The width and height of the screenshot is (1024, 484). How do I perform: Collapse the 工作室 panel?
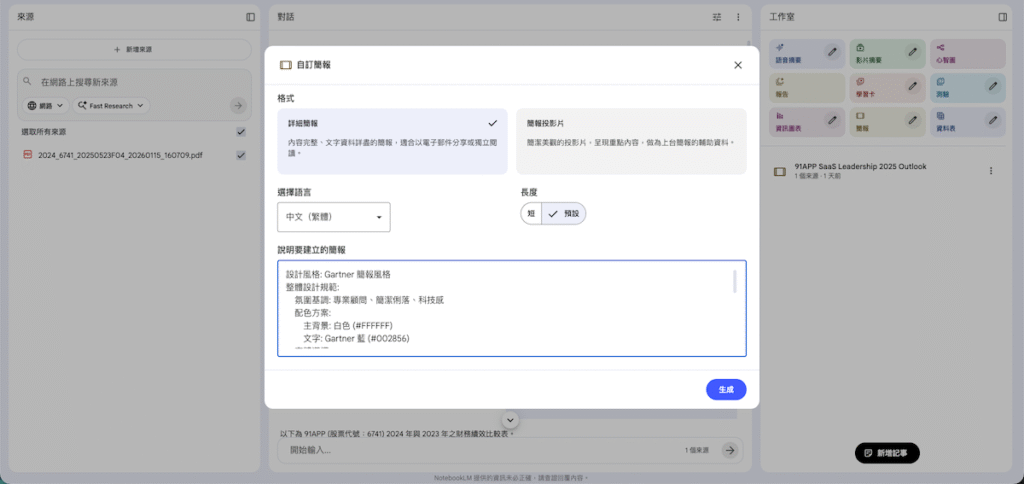[x=1002, y=17]
